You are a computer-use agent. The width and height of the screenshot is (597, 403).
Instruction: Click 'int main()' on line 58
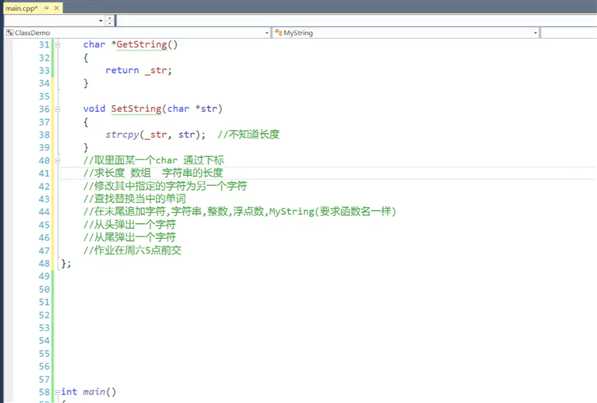click(x=89, y=392)
